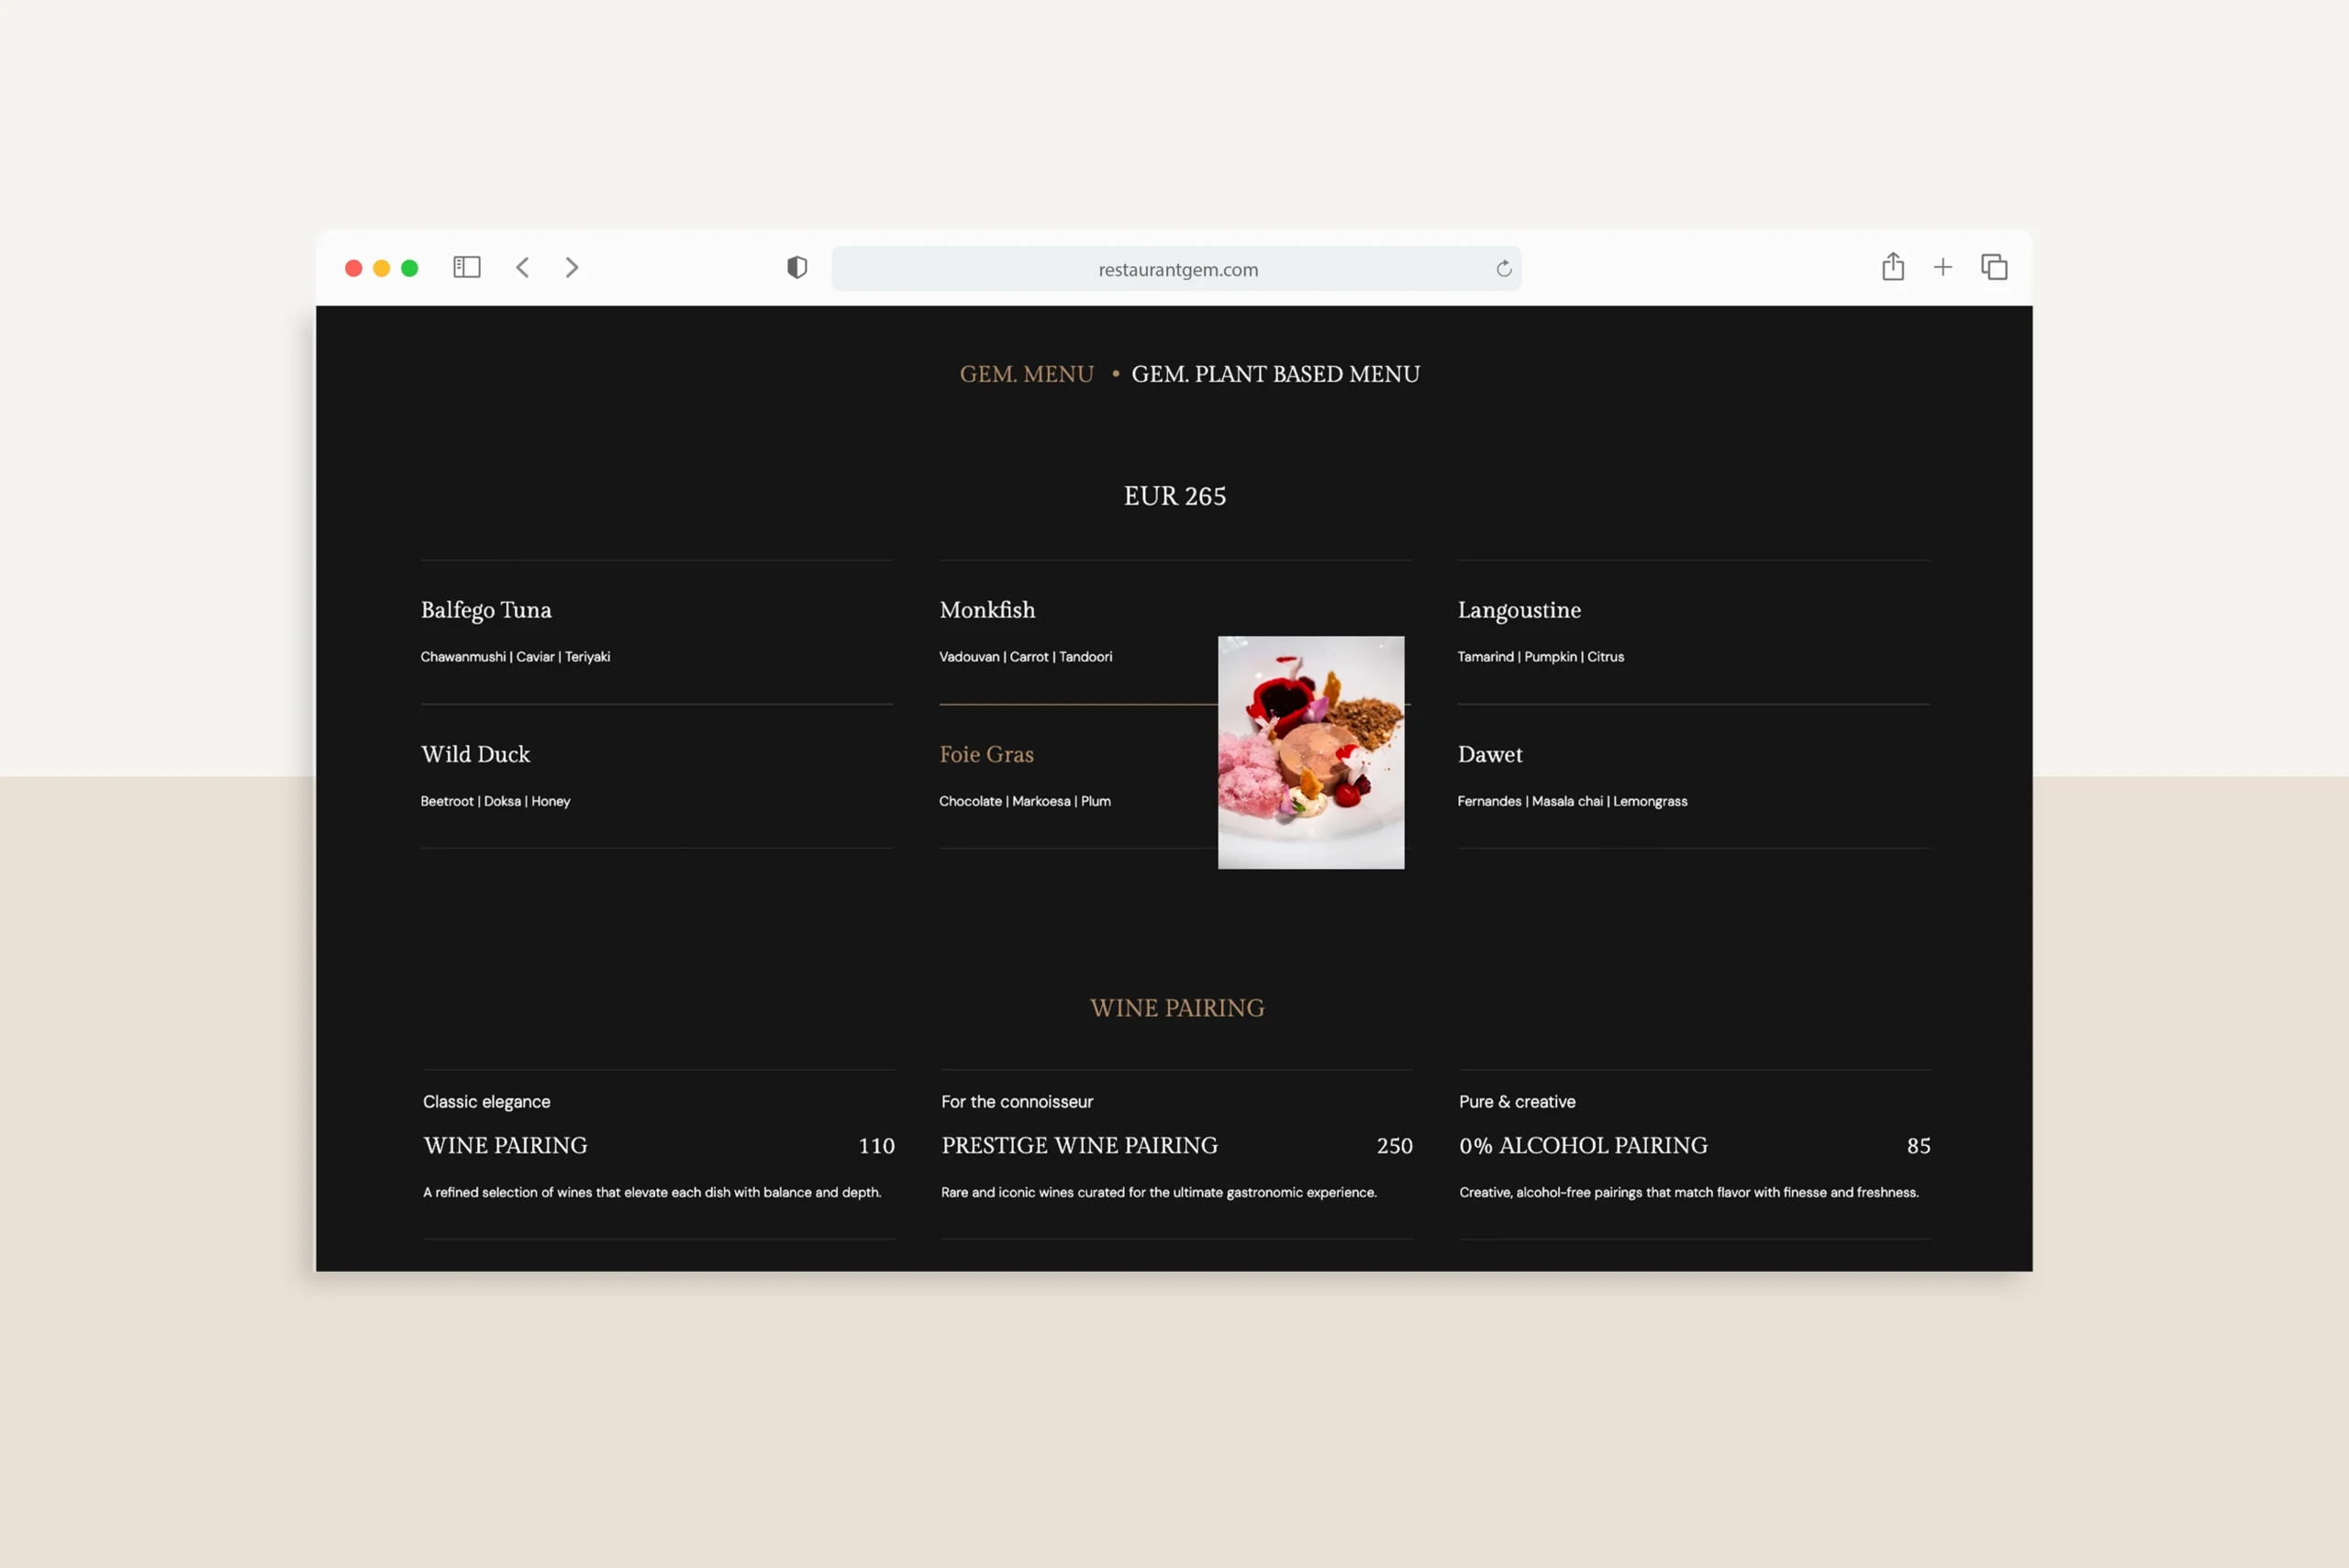Show tab overview icon
Screen dimensions: 2349x1568
(x=1994, y=267)
